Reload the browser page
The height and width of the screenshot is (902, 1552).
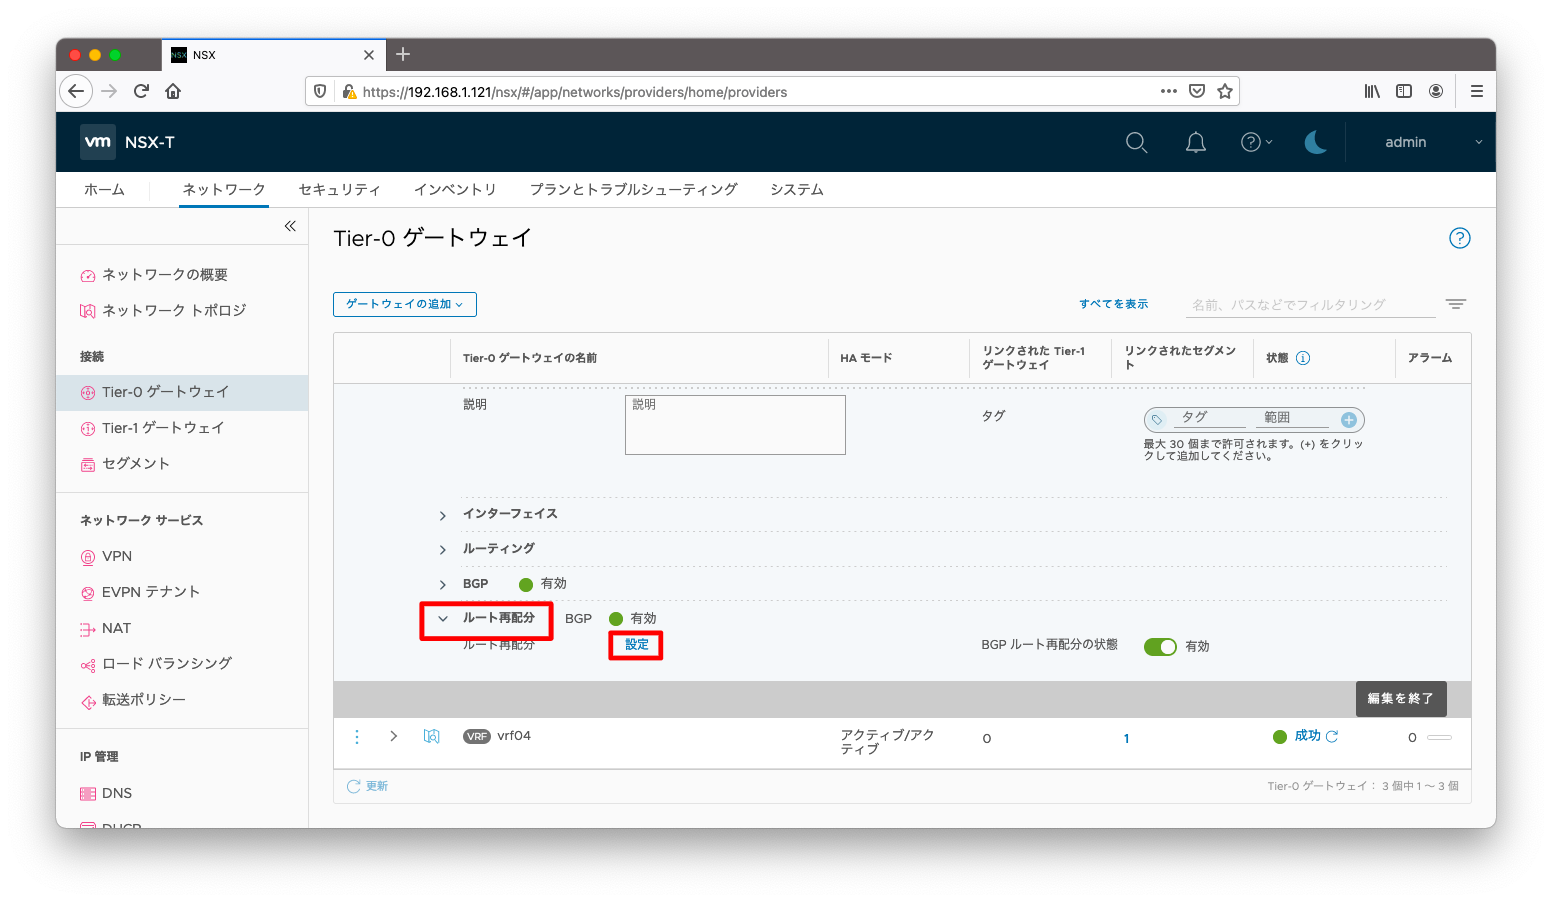click(141, 91)
